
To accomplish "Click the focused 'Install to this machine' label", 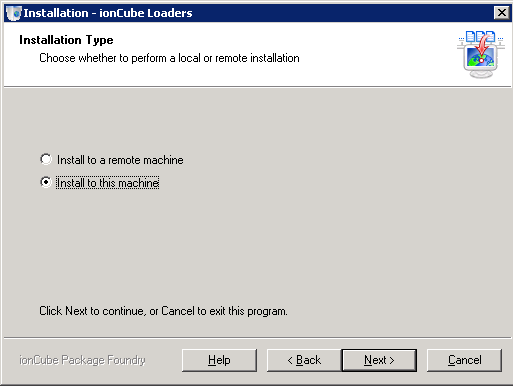I will click(107, 183).
